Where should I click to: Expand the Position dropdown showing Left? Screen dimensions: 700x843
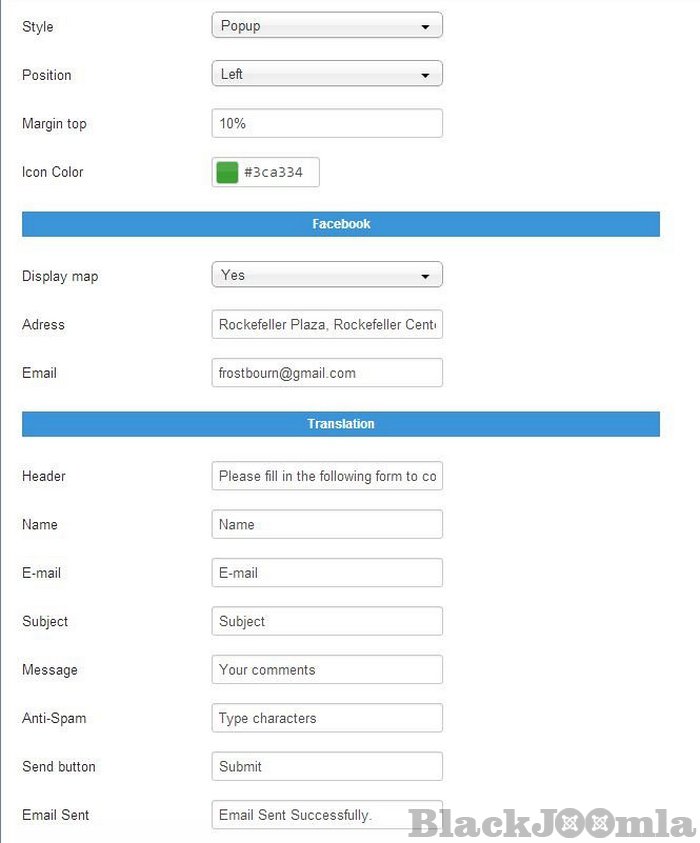click(327, 74)
